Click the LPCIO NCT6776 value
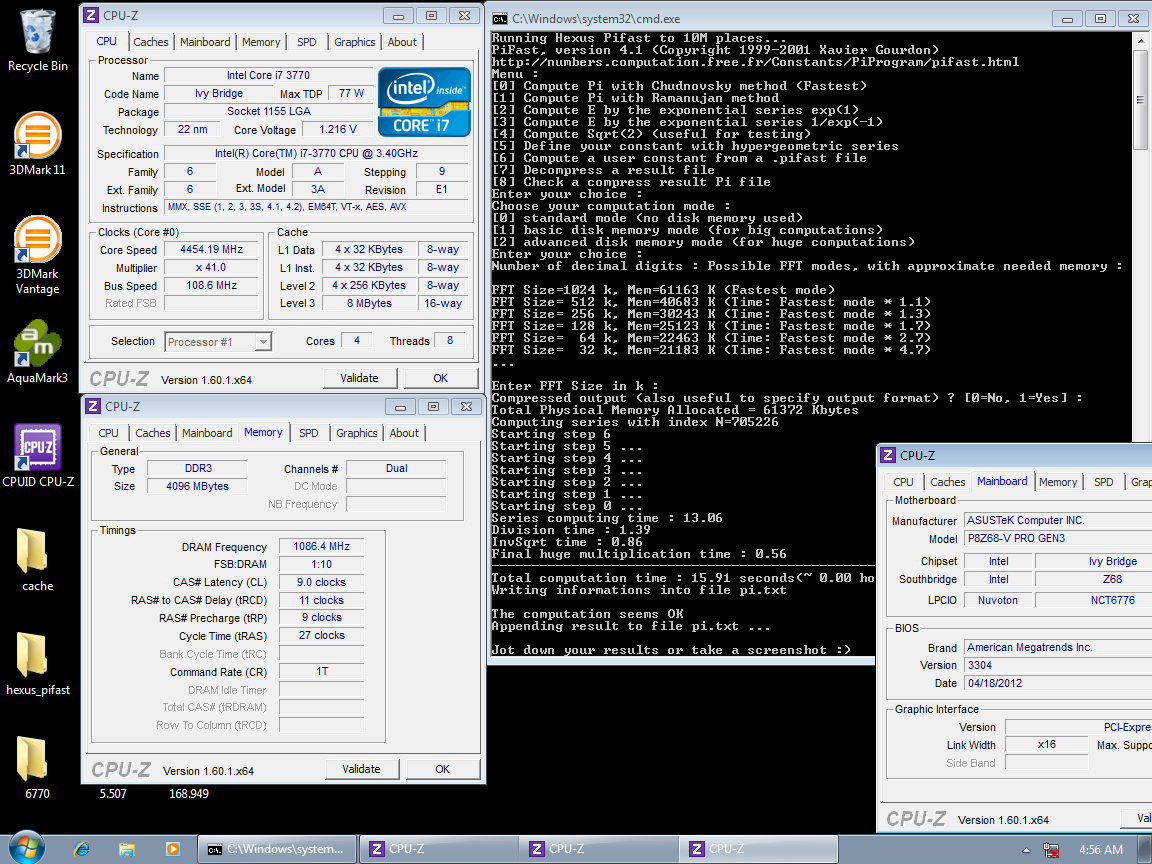Viewport: 1152px width, 864px height. tap(1094, 600)
